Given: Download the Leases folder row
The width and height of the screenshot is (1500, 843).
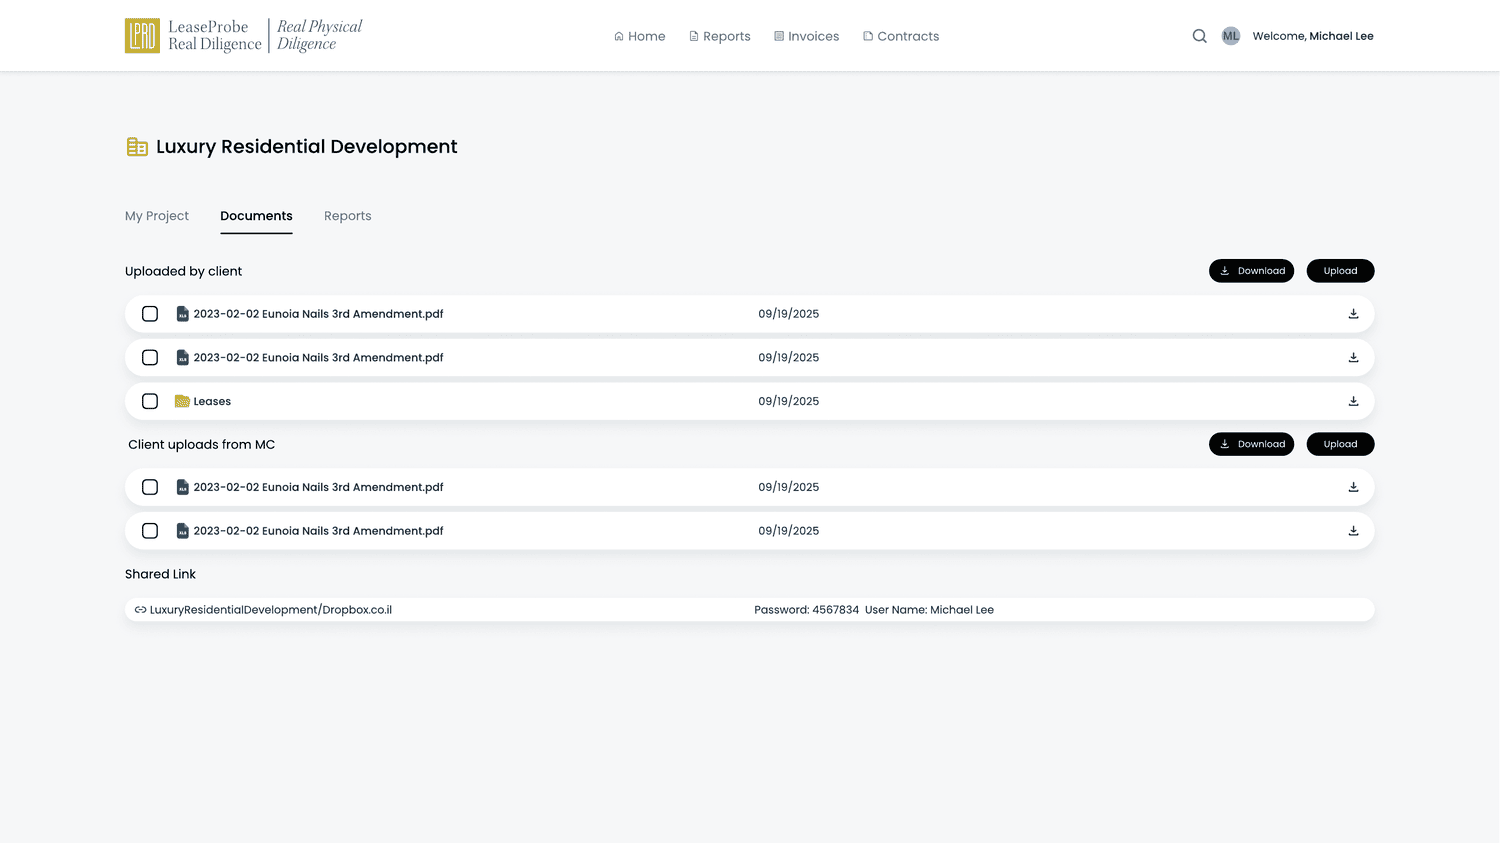Looking at the screenshot, I should tap(1353, 401).
